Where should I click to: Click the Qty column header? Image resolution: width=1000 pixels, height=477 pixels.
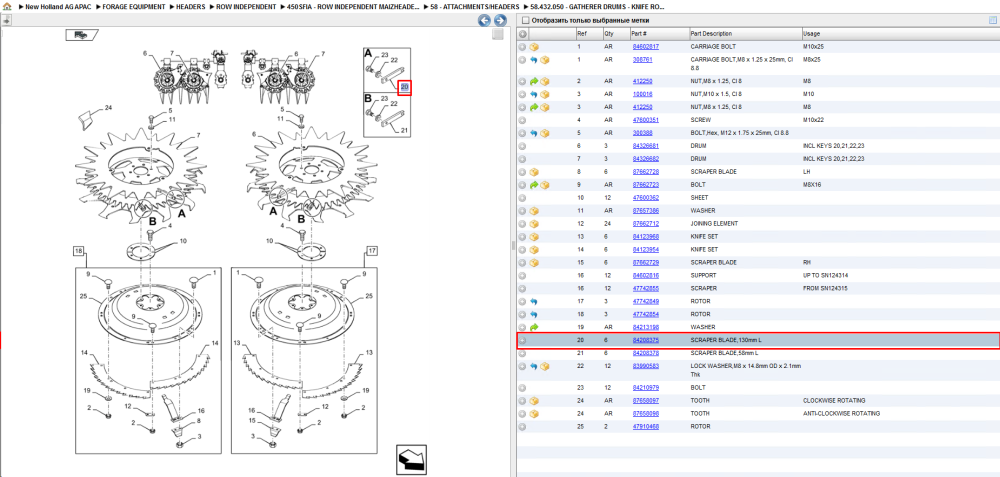click(x=615, y=34)
